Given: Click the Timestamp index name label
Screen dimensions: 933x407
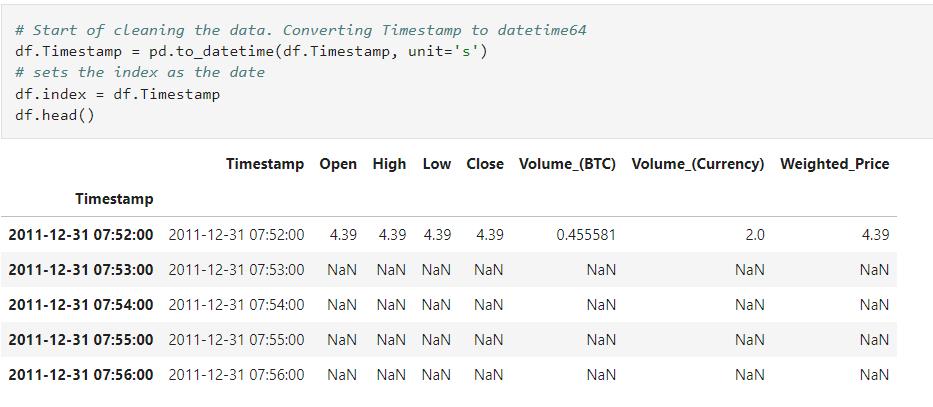Looking at the screenshot, I should pyautogui.click(x=114, y=199).
